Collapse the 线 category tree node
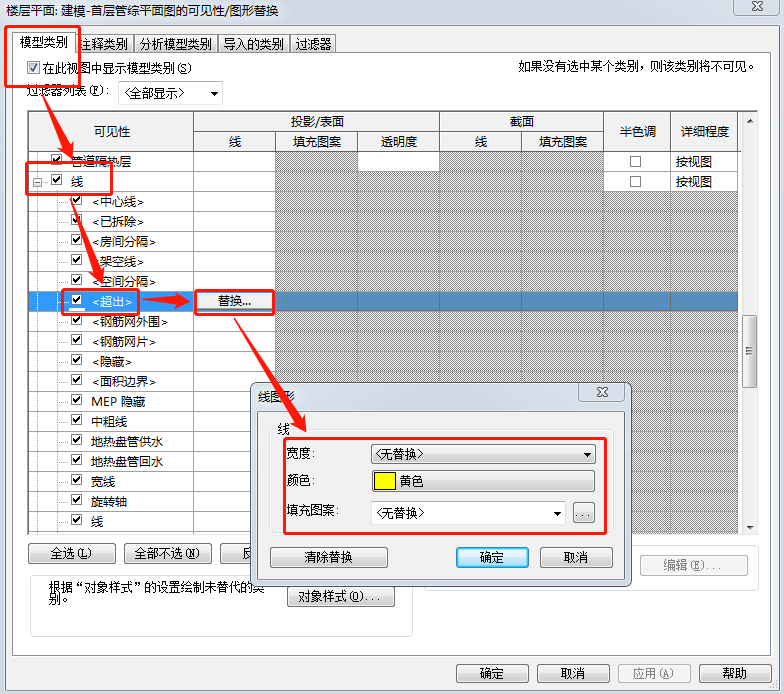784x694 pixels. point(37,182)
